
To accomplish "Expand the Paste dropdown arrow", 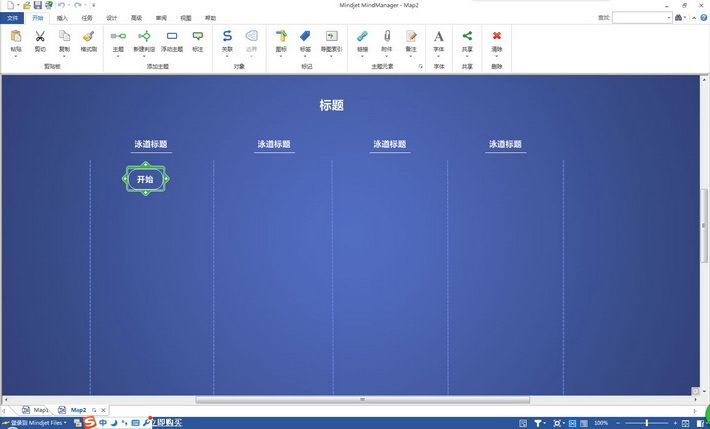I will click(16, 56).
